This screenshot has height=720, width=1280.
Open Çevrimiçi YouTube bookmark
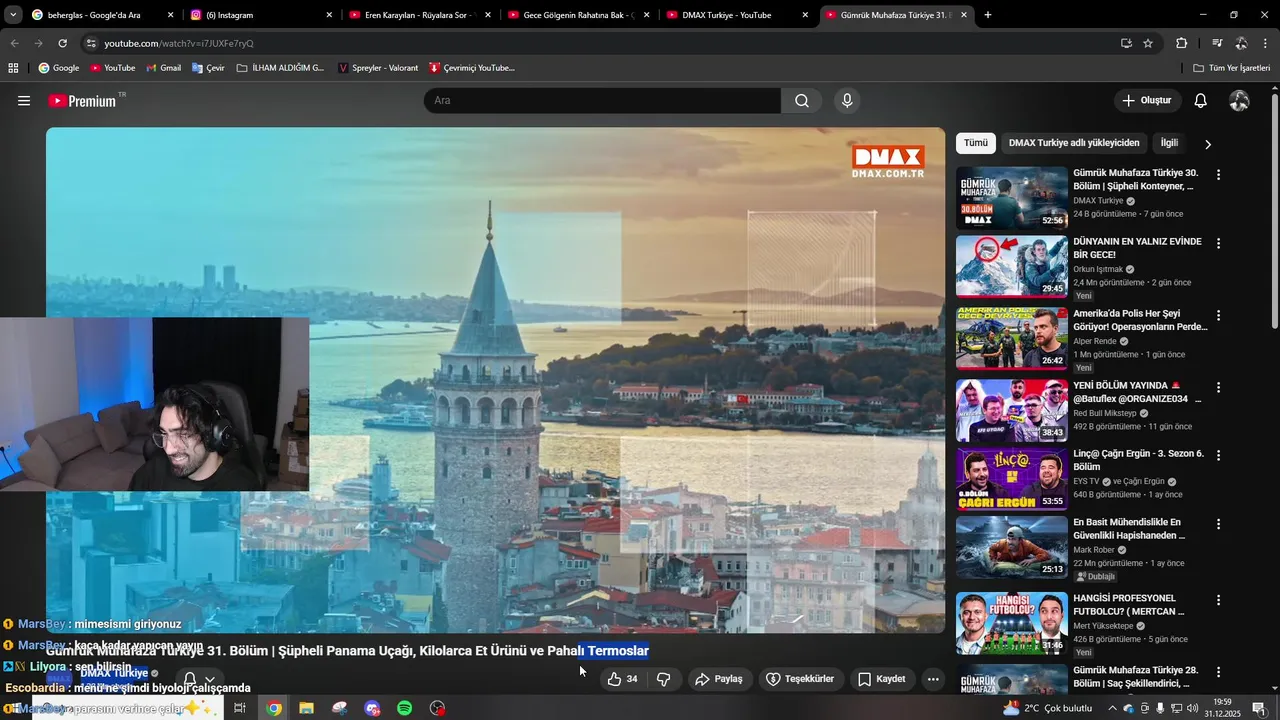(x=471, y=68)
